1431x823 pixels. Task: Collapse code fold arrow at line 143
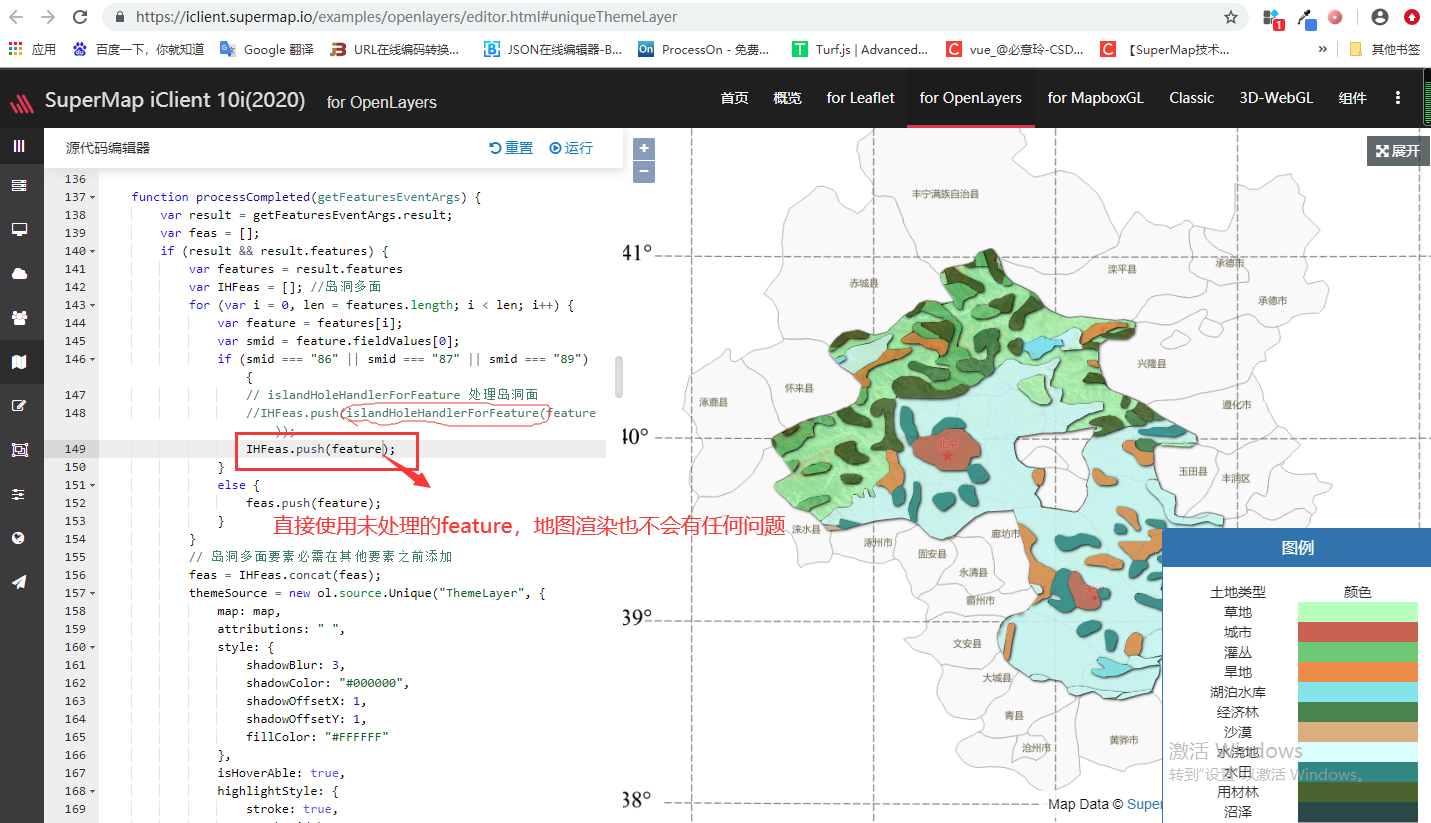pos(93,305)
